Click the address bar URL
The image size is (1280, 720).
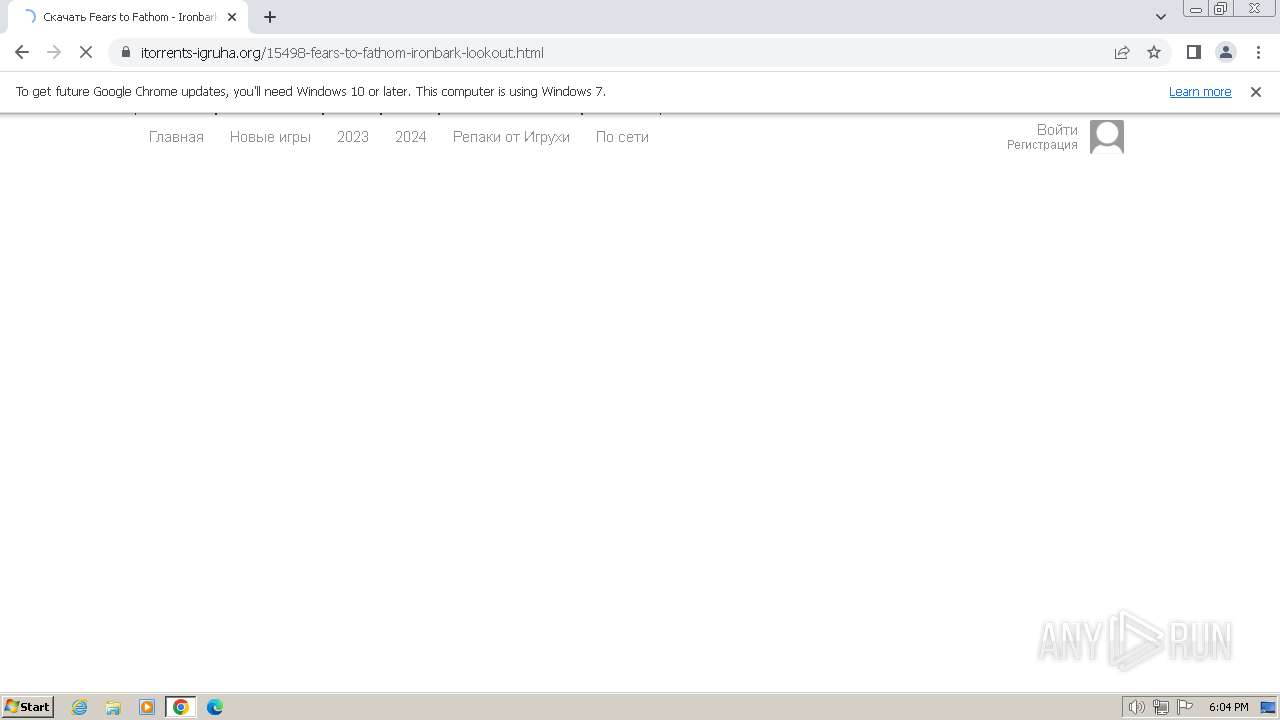pos(342,52)
